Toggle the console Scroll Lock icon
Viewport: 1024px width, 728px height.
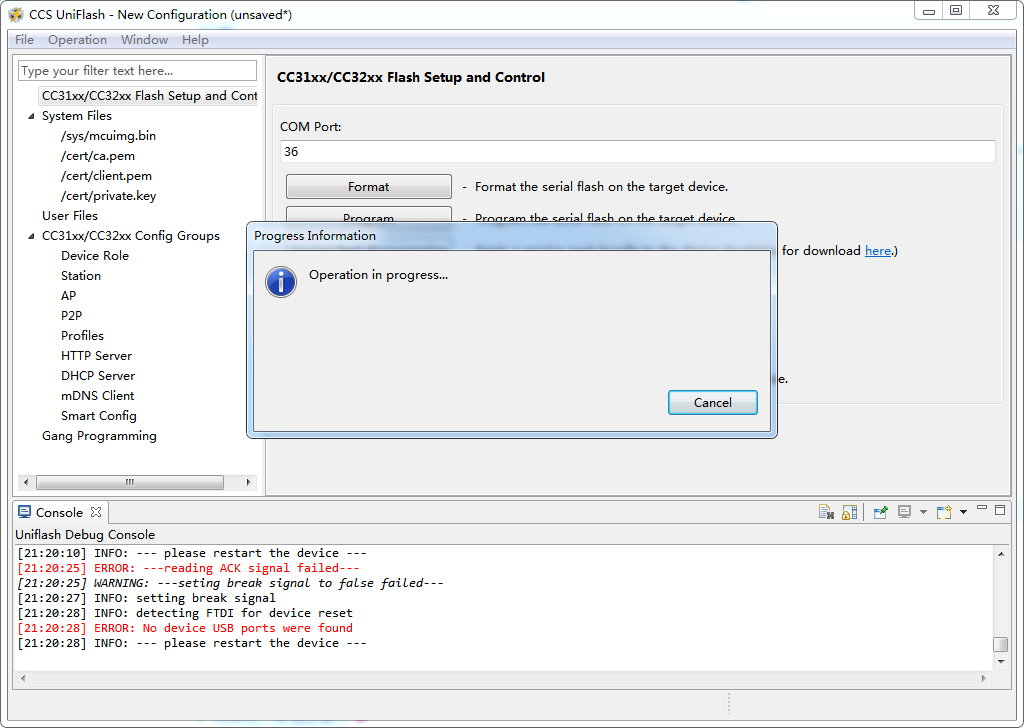point(850,513)
